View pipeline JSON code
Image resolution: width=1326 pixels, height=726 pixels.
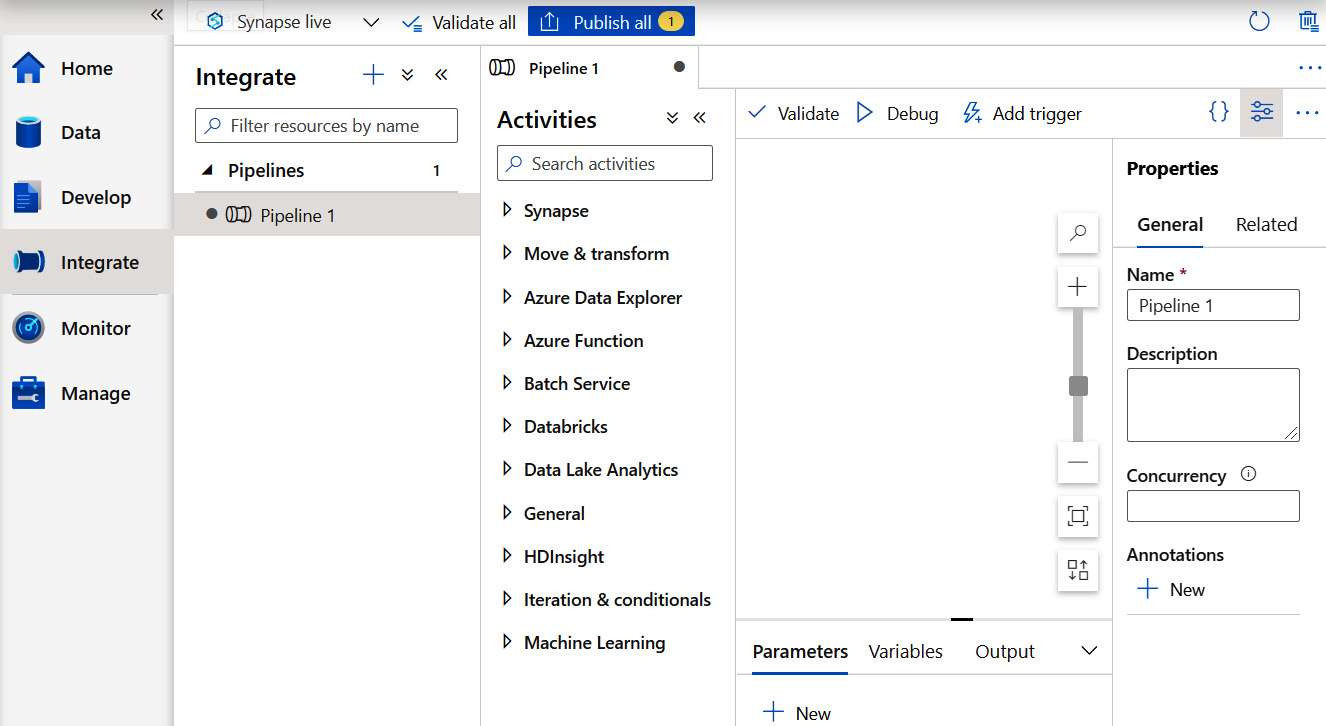point(1218,112)
